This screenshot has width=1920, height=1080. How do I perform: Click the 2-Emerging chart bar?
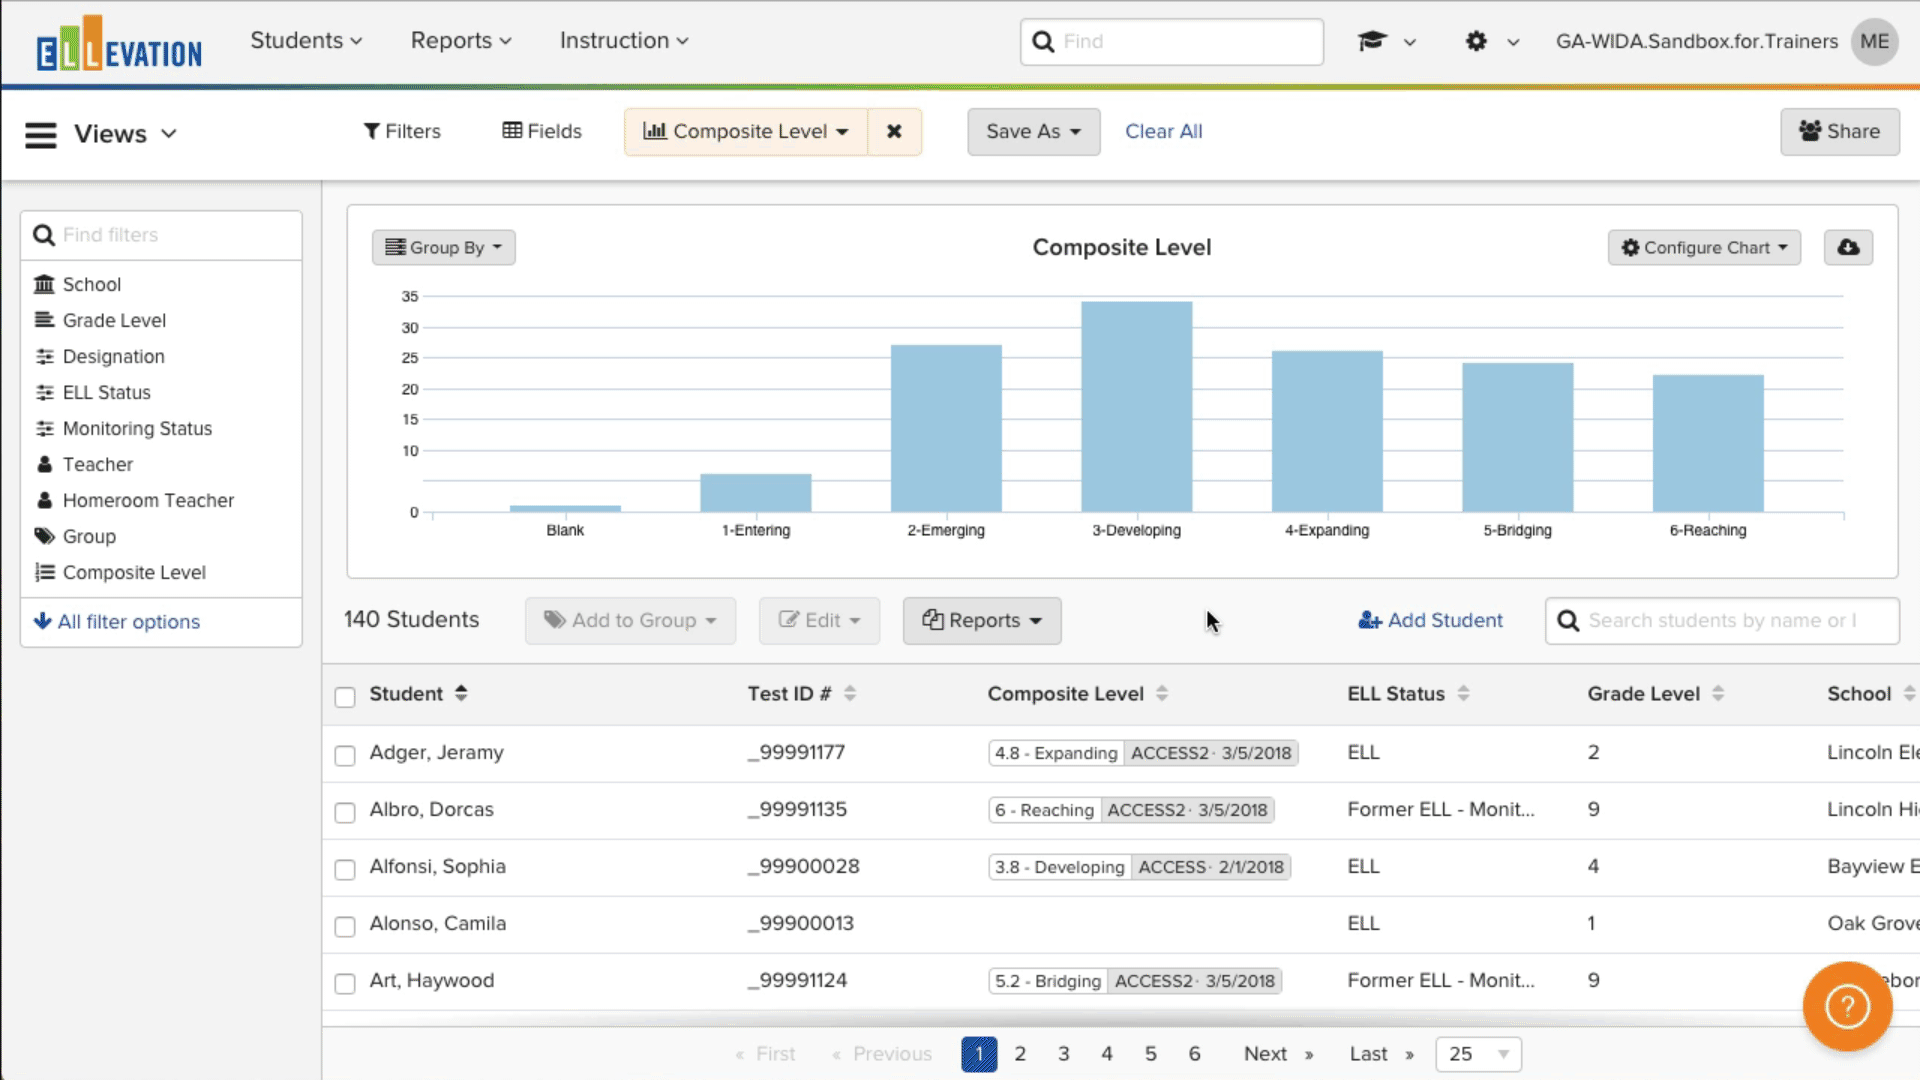tap(946, 428)
